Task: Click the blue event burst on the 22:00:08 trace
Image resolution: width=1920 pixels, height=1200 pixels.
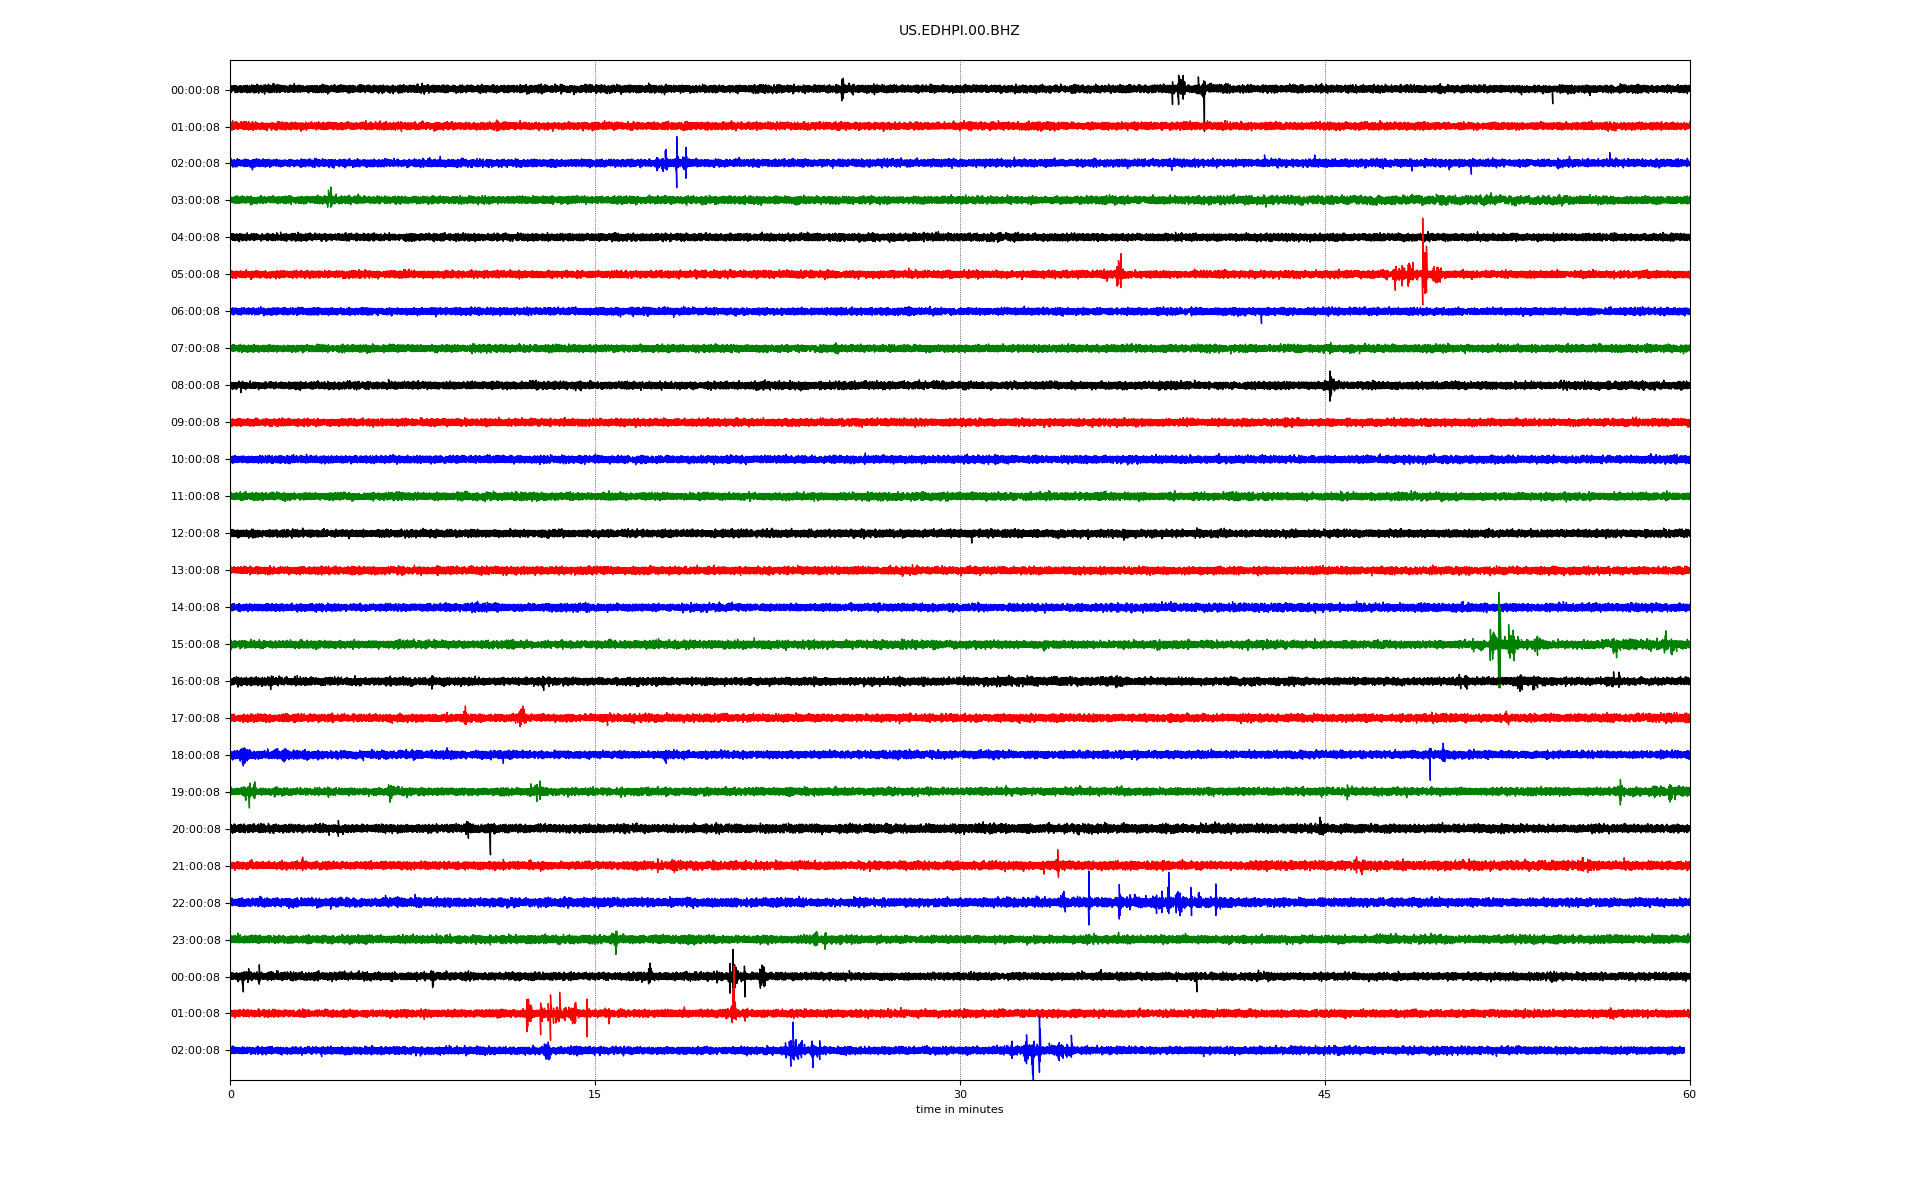Action: 1150,902
